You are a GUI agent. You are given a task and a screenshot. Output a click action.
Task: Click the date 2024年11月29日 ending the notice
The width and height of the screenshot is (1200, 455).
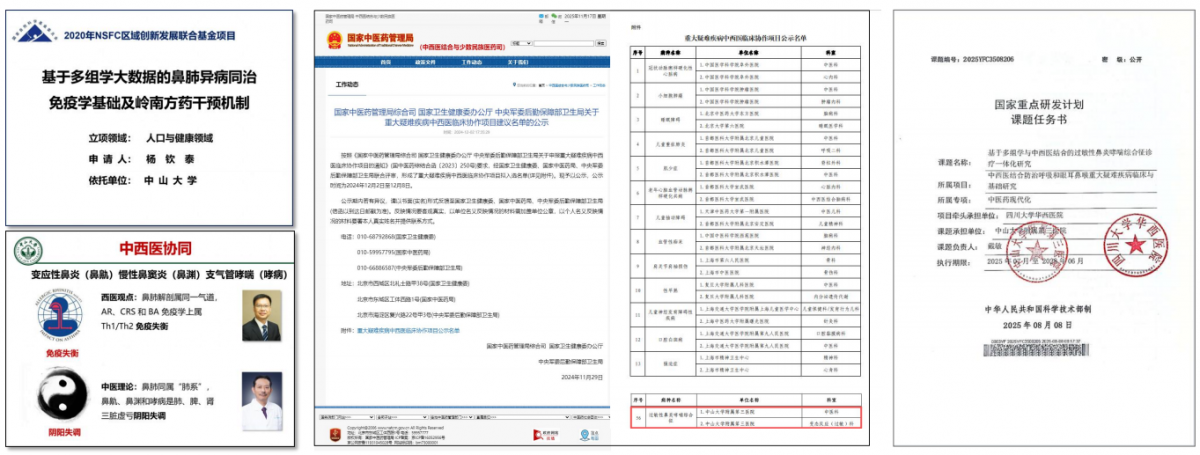click(x=582, y=377)
